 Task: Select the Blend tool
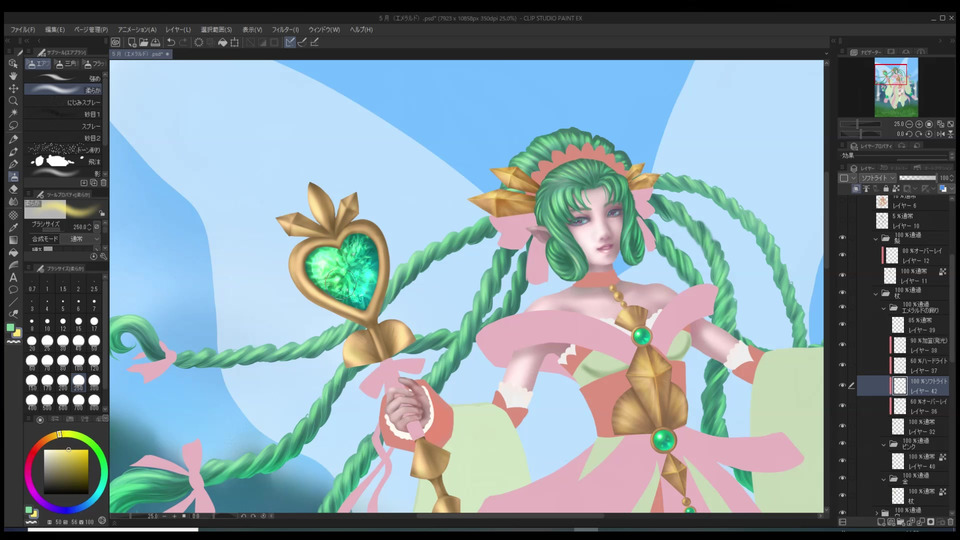(x=13, y=202)
